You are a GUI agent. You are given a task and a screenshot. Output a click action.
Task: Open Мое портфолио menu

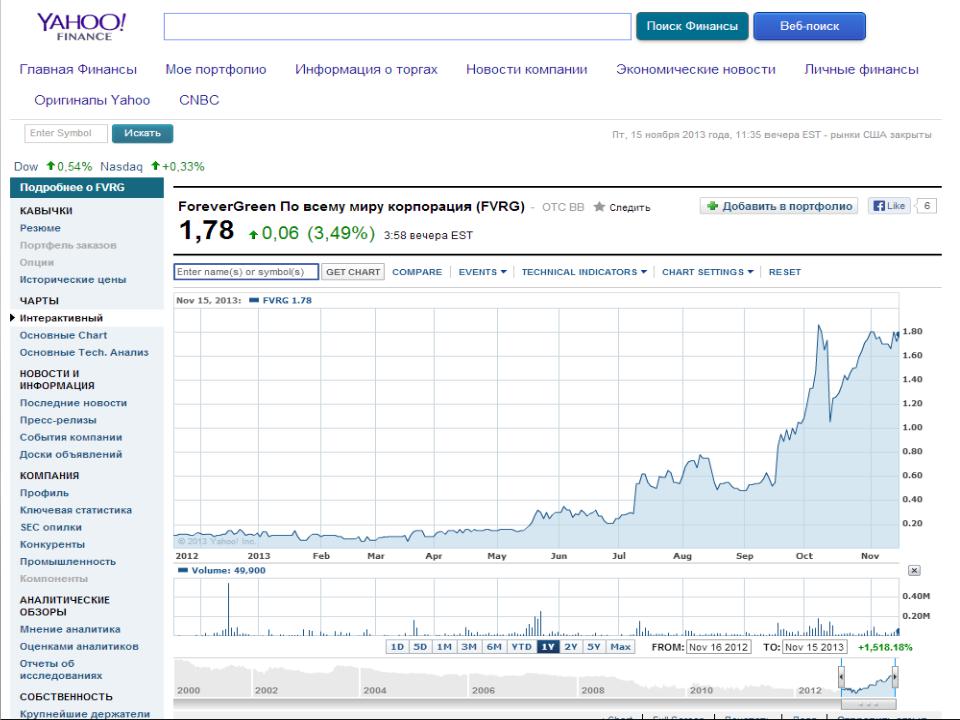[216, 69]
